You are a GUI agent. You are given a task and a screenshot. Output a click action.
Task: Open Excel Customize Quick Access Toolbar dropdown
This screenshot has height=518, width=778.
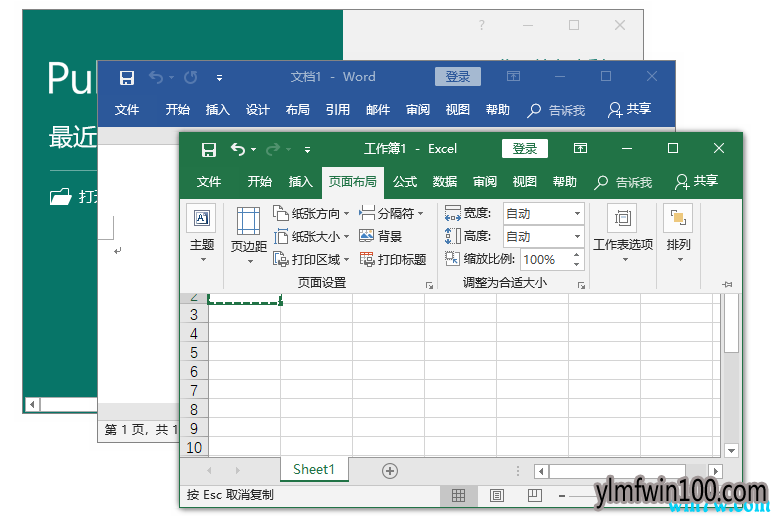308,149
